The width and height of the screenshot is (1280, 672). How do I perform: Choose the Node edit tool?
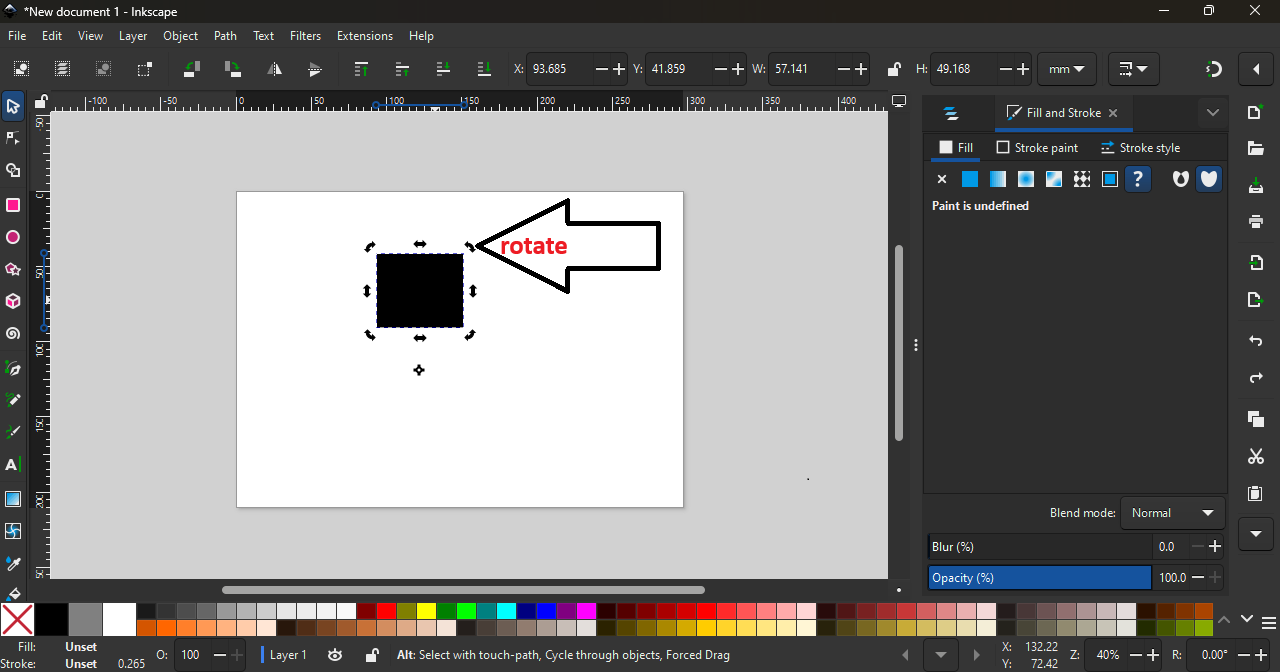tap(13, 139)
